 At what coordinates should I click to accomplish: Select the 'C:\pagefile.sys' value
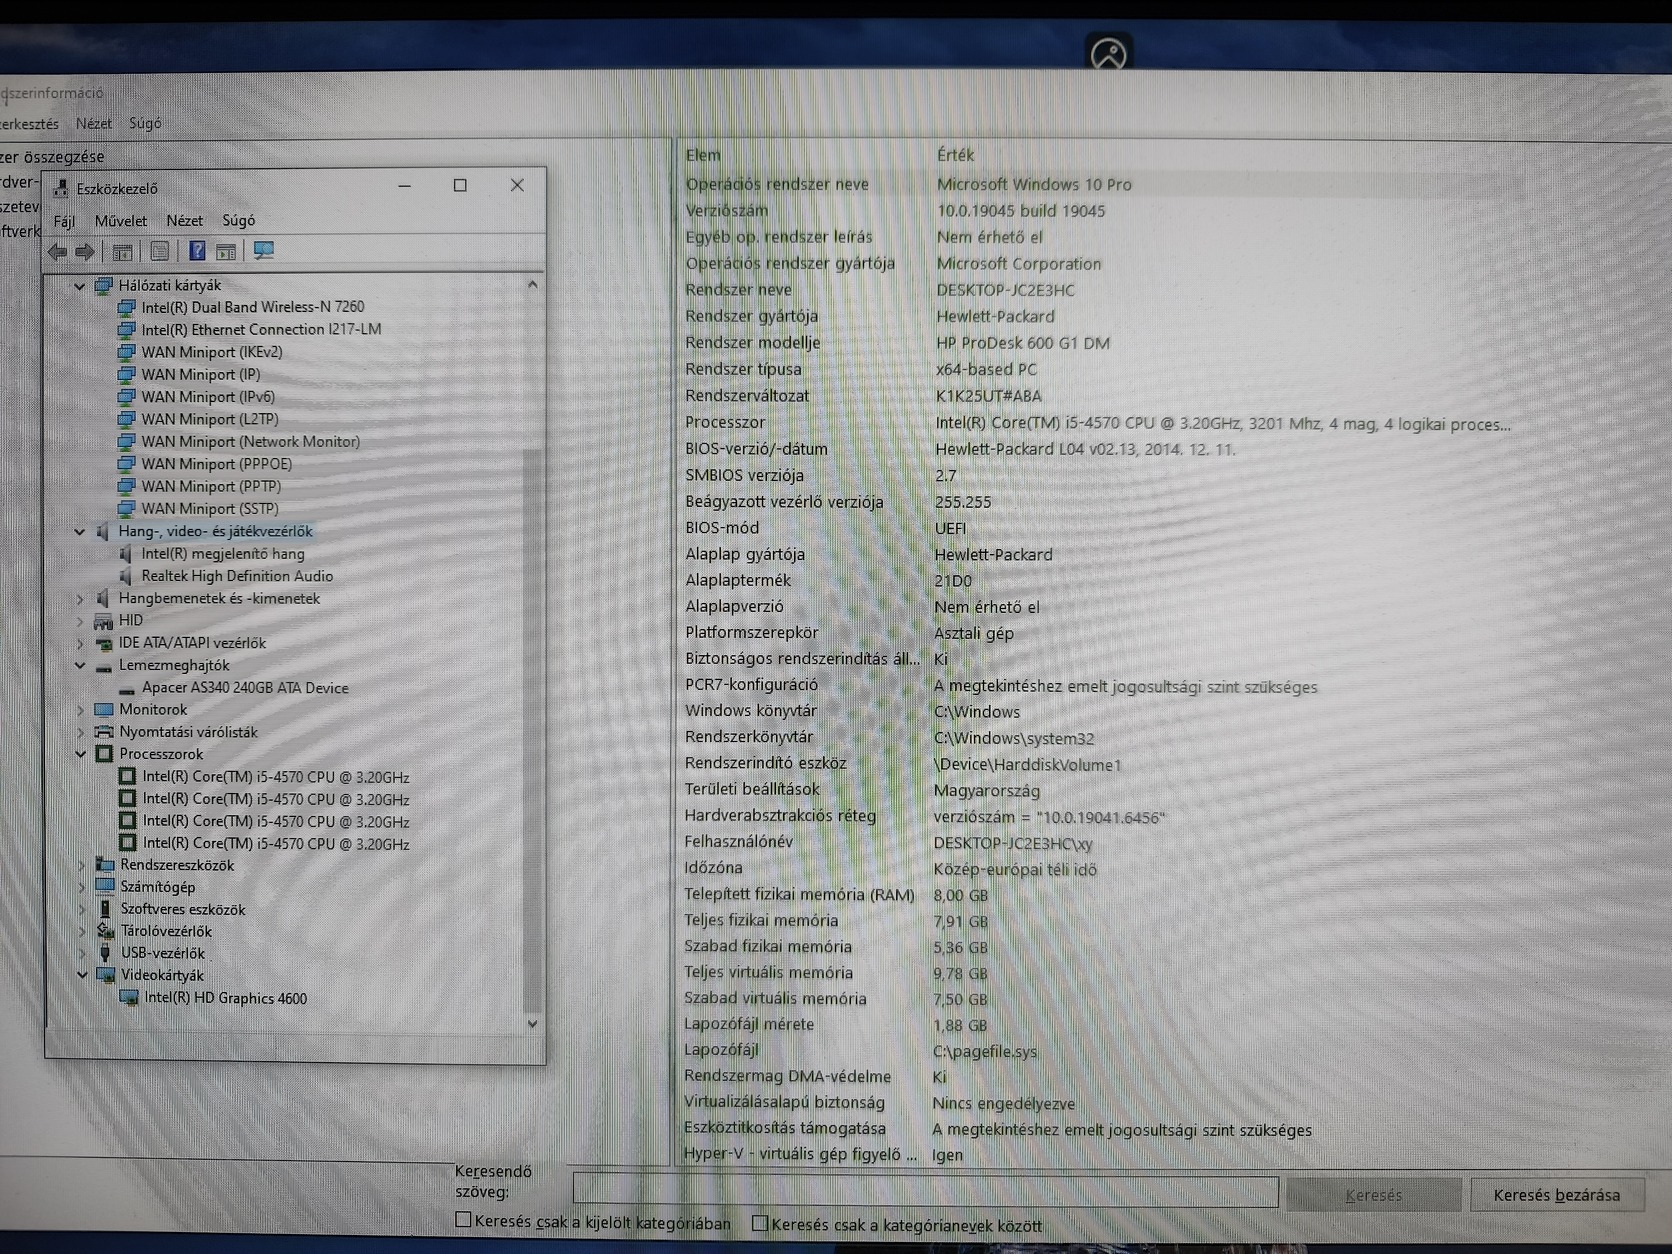pos(985,1052)
